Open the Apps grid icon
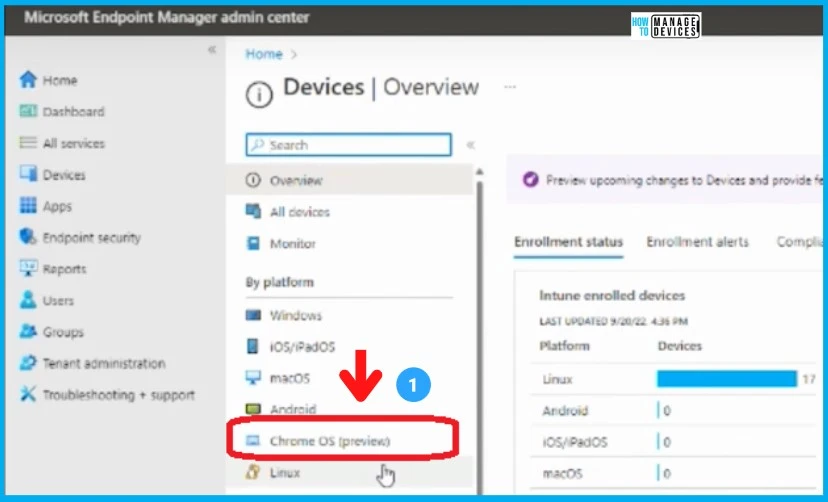 tap(28, 205)
